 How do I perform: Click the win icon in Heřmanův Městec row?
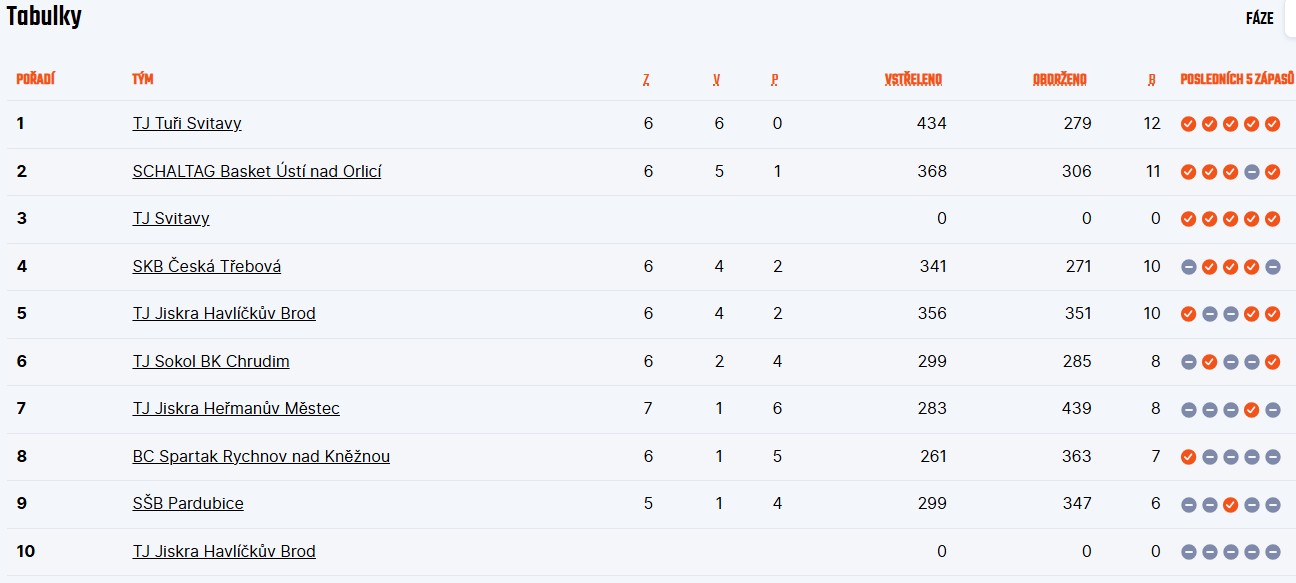pos(1251,409)
